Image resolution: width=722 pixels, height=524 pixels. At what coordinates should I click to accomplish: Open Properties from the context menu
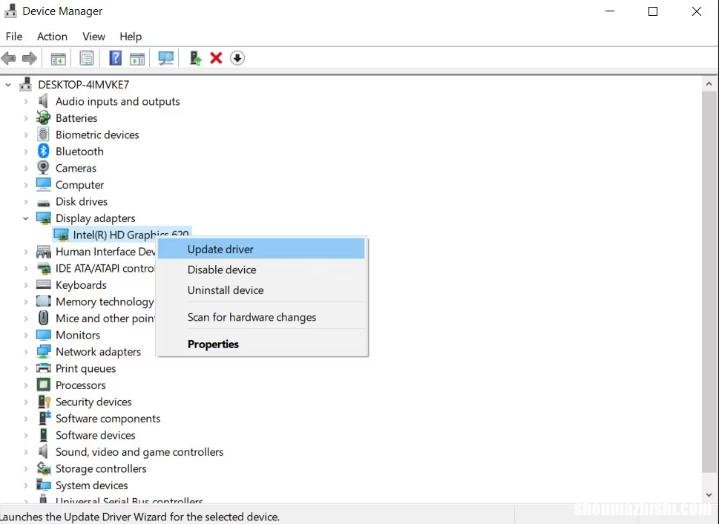coord(262,344)
